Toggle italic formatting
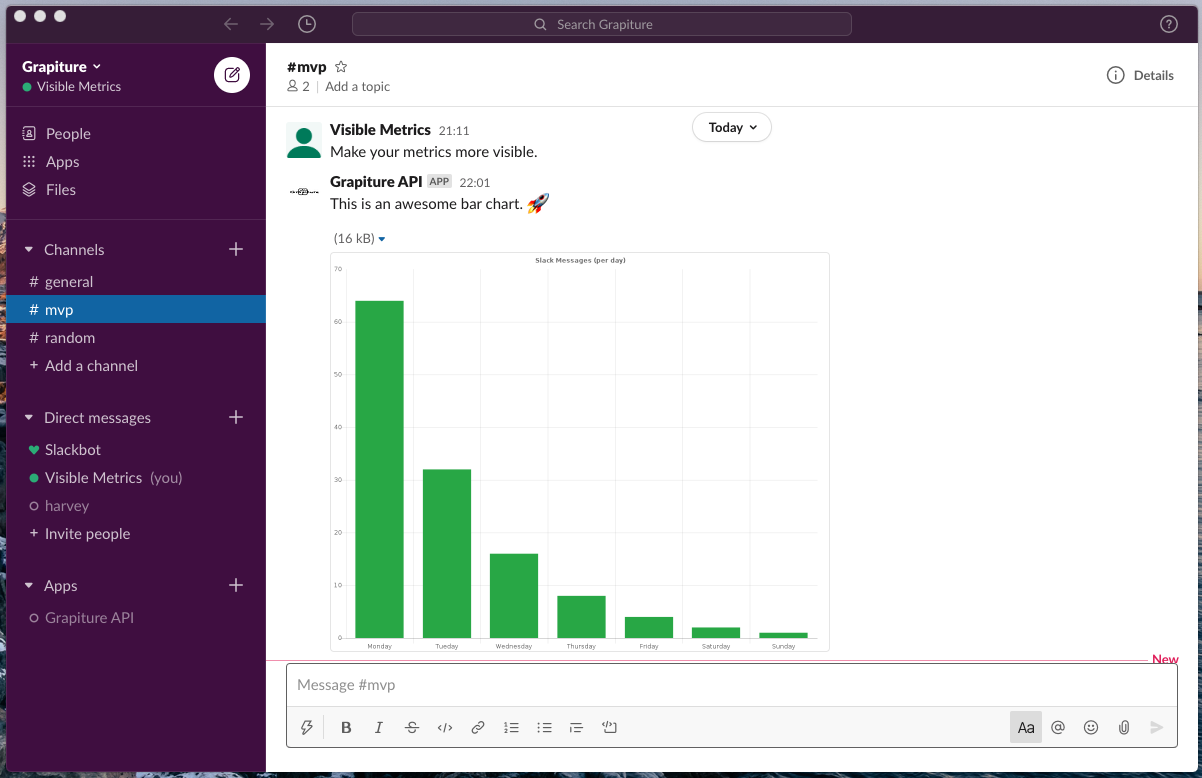 pyautogui.click(x=379, y=727)
